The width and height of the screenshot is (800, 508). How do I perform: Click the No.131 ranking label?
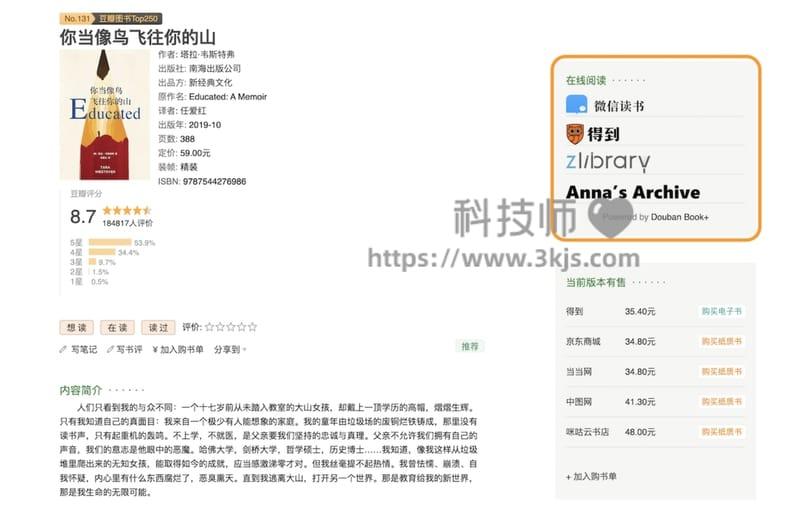coord(77,19)
